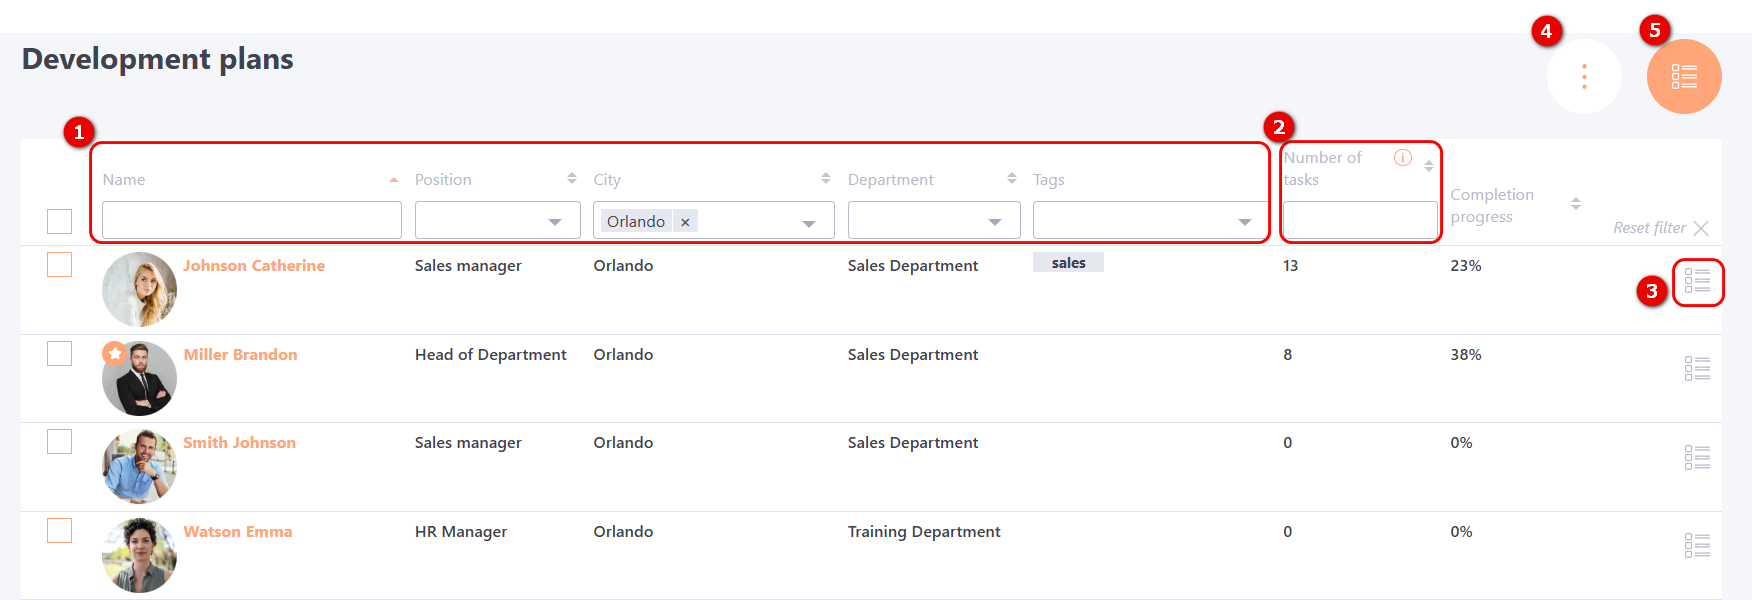
Task: Check Johnson Catherine's row checkbox
Action: (x=60, y=265)
